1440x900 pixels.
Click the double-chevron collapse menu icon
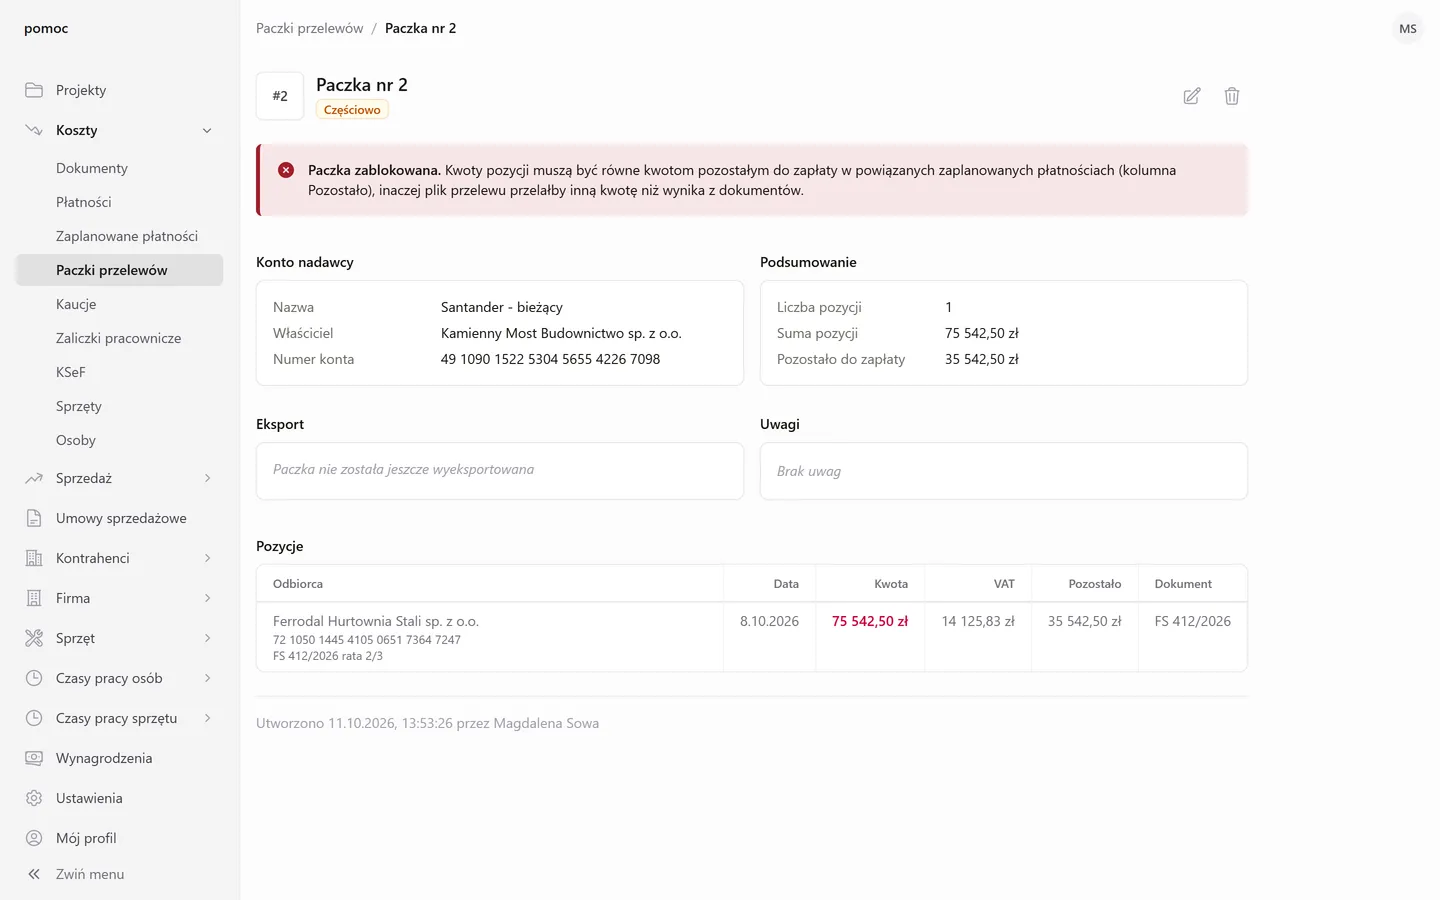click(34, 874)
